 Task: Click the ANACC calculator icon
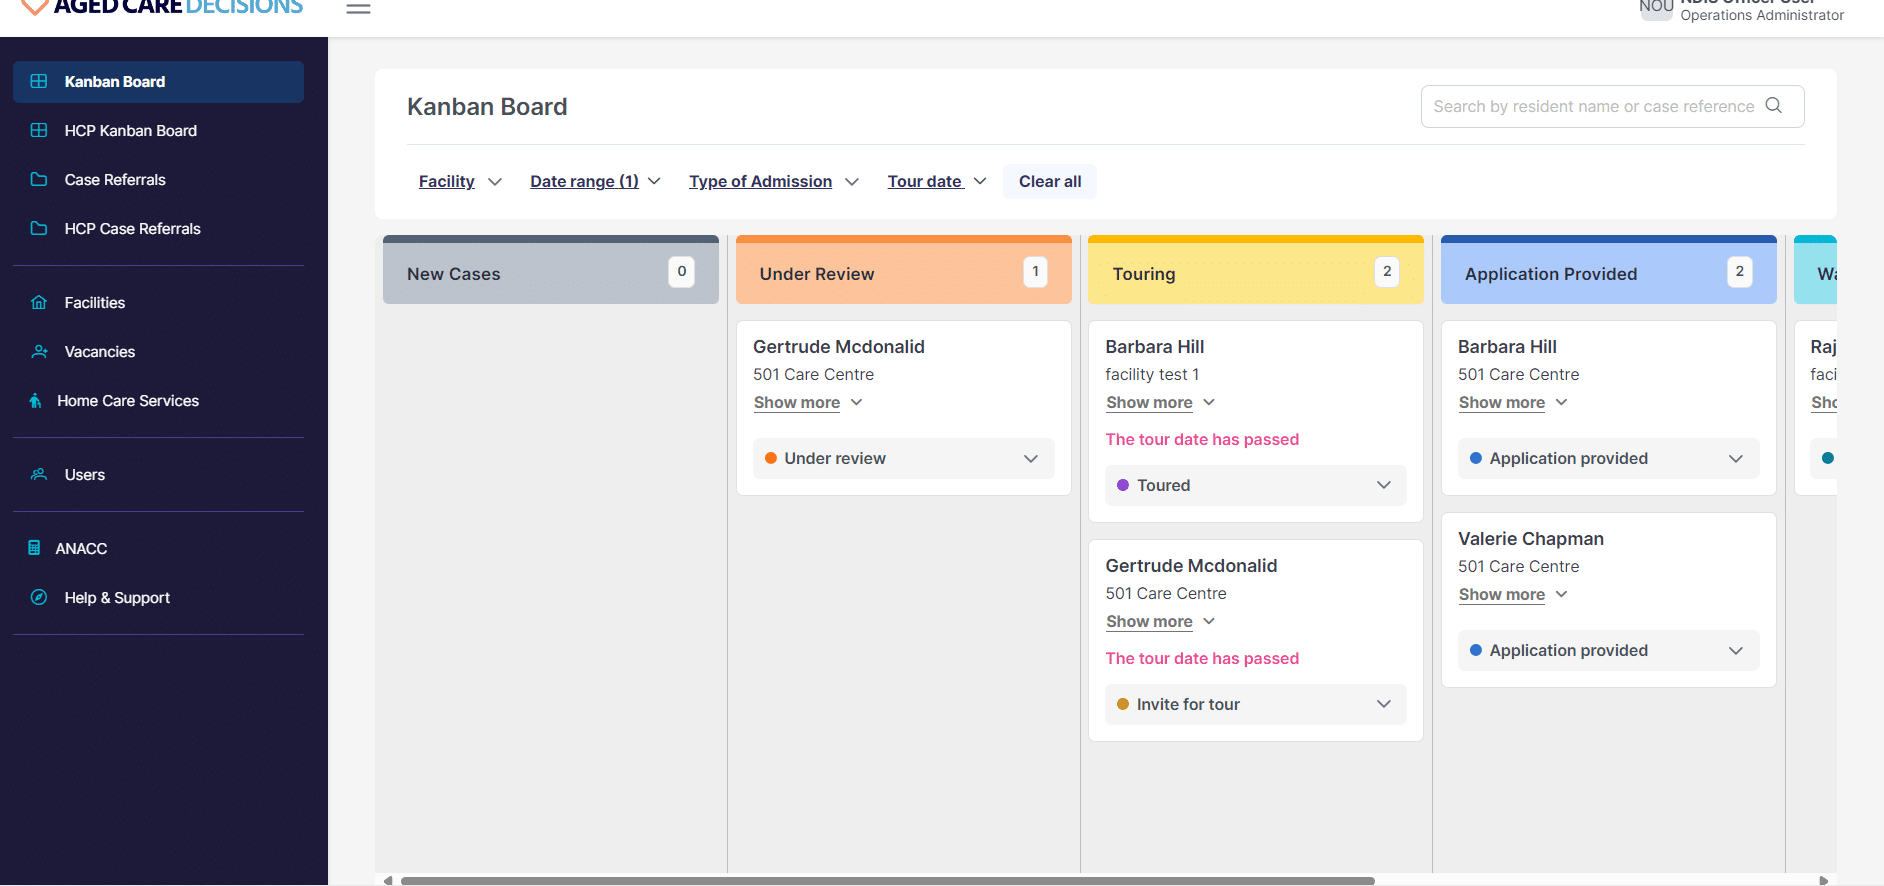point(34,548)
